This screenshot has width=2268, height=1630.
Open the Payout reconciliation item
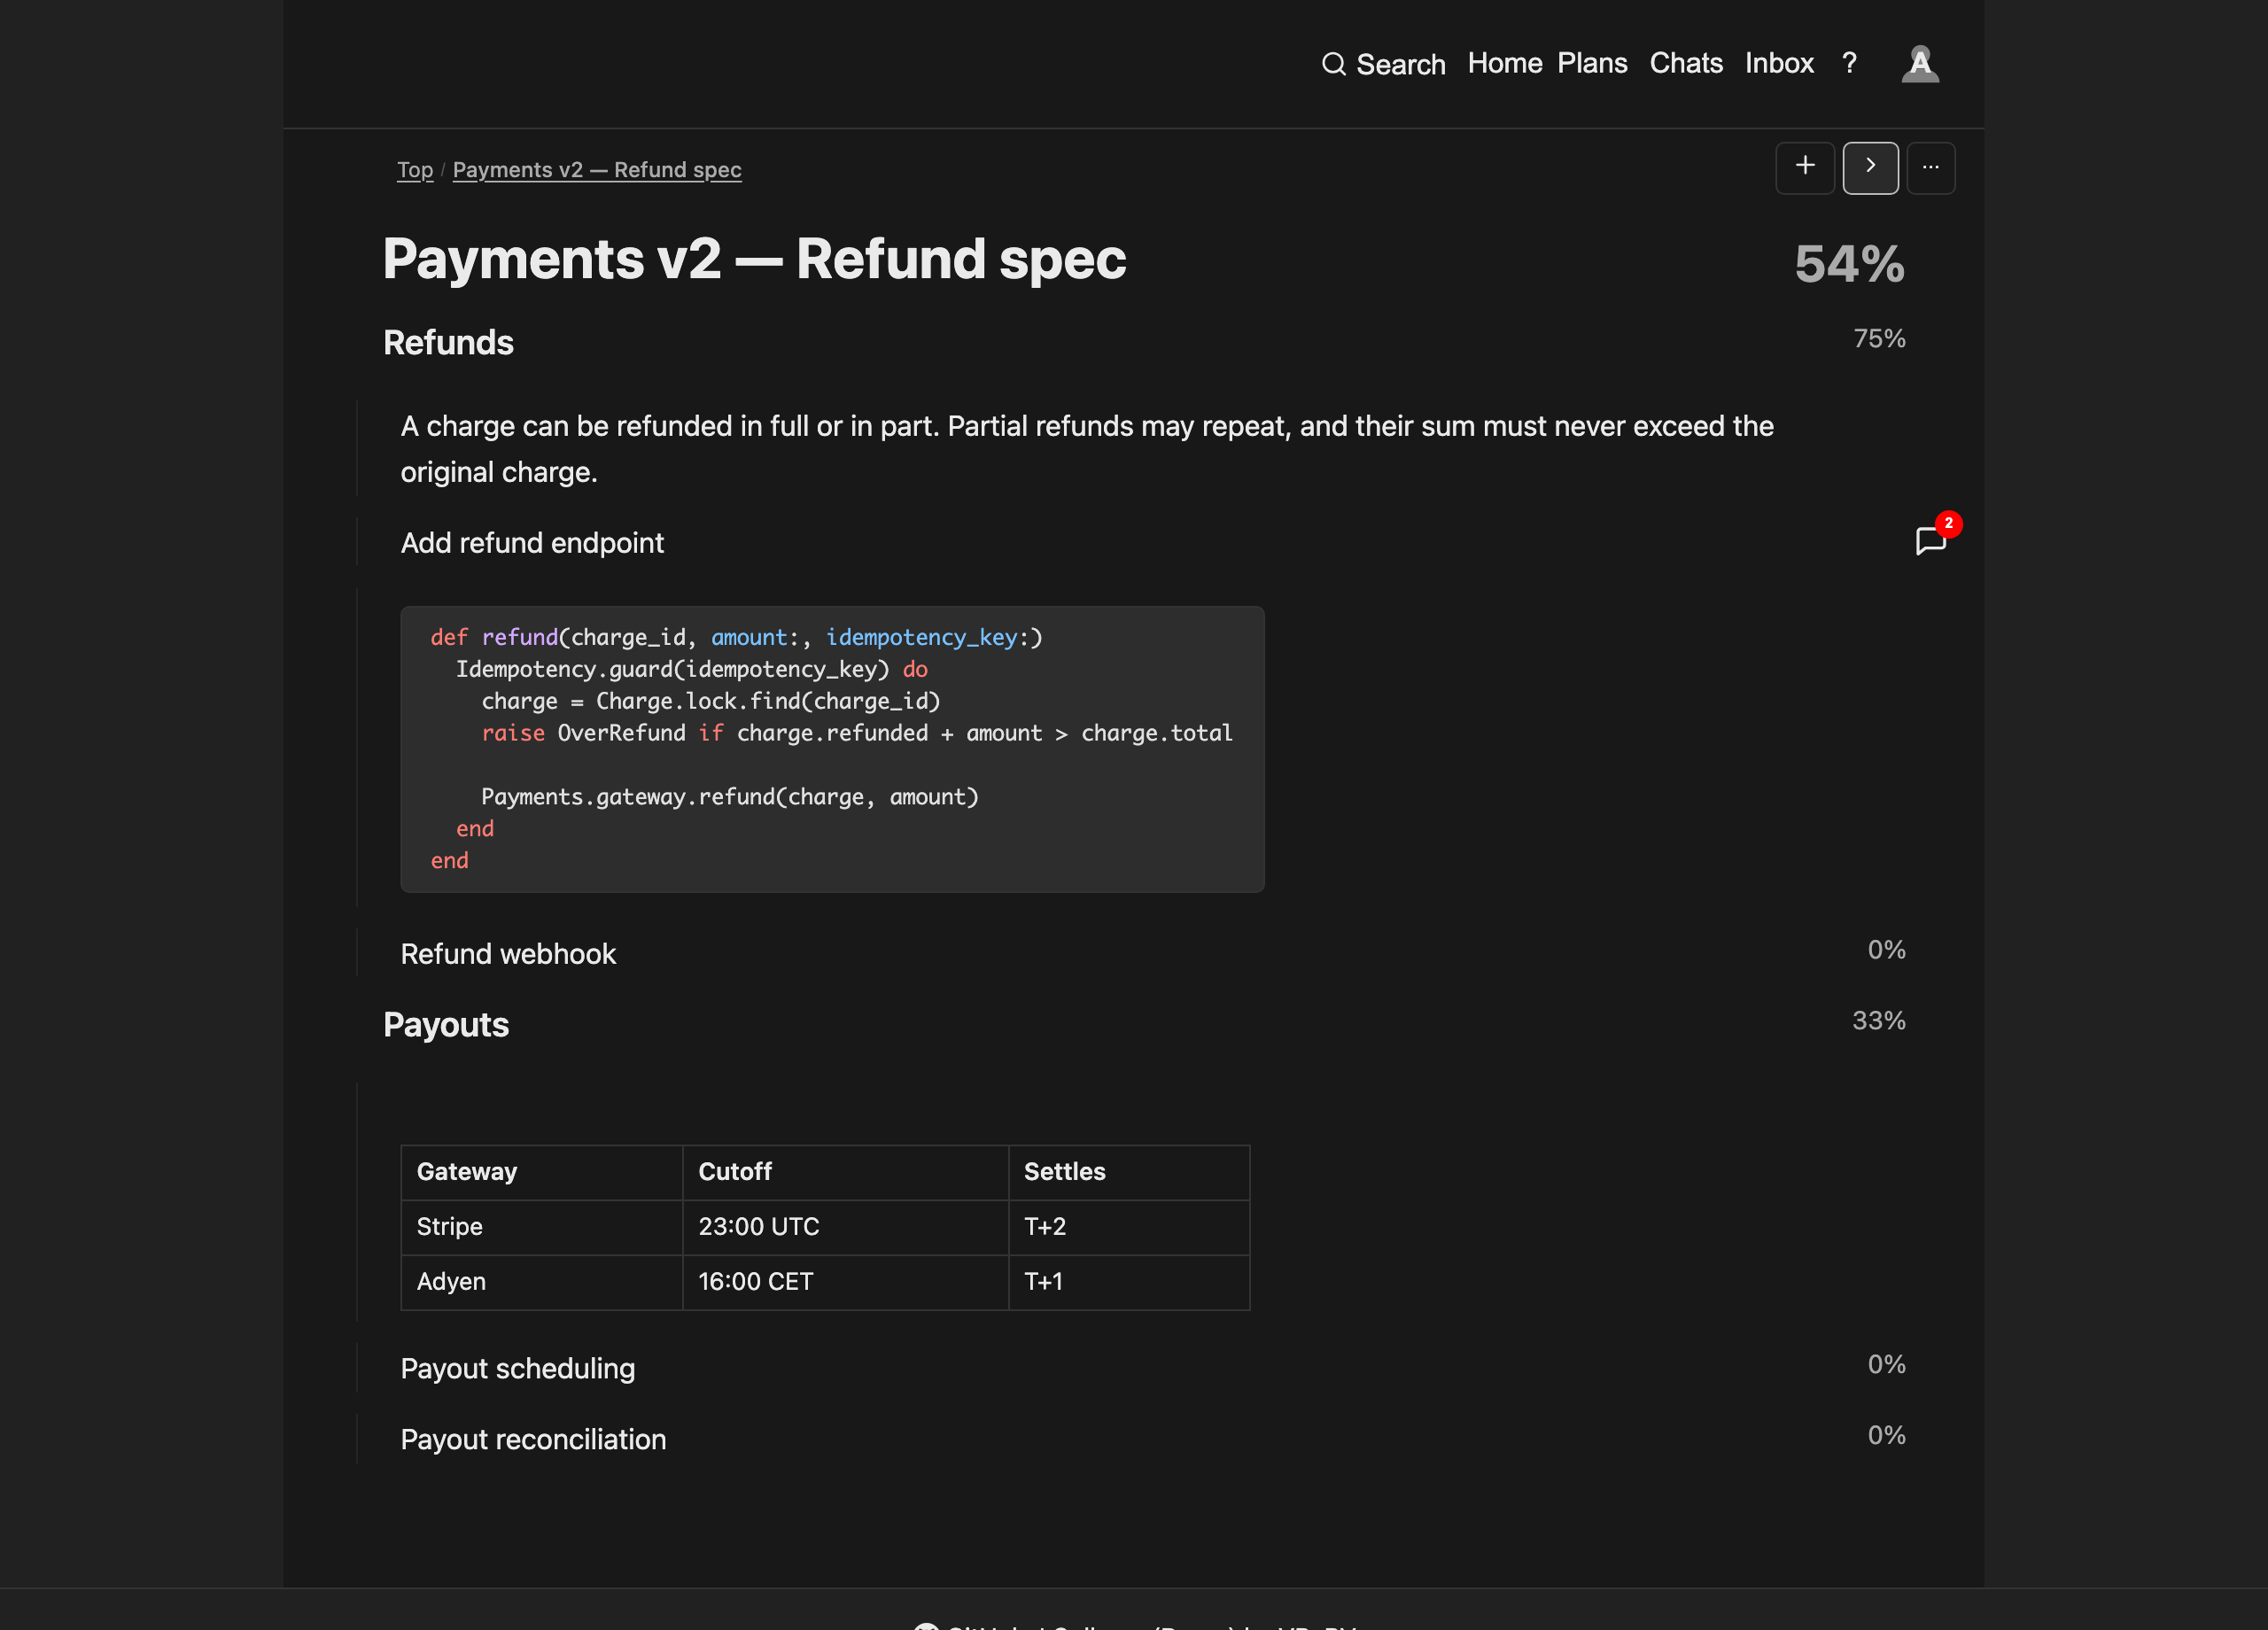533,1439
